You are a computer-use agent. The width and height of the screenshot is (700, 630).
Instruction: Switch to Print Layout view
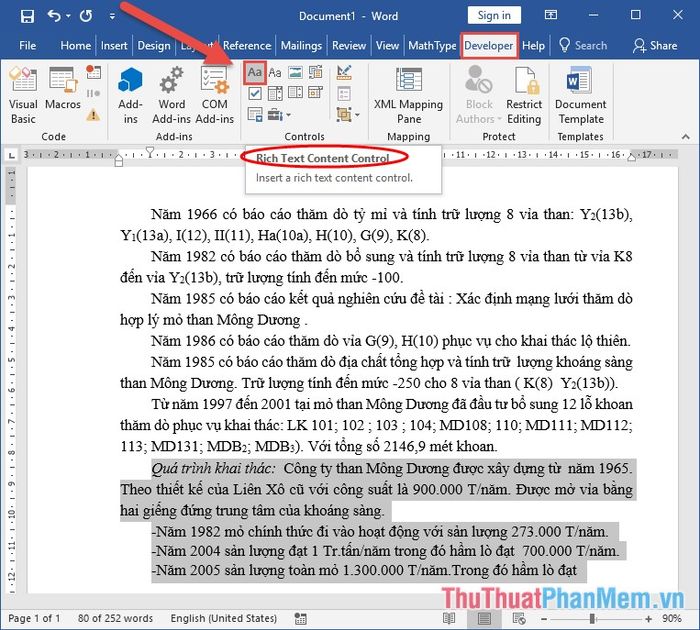coord(484,618)
